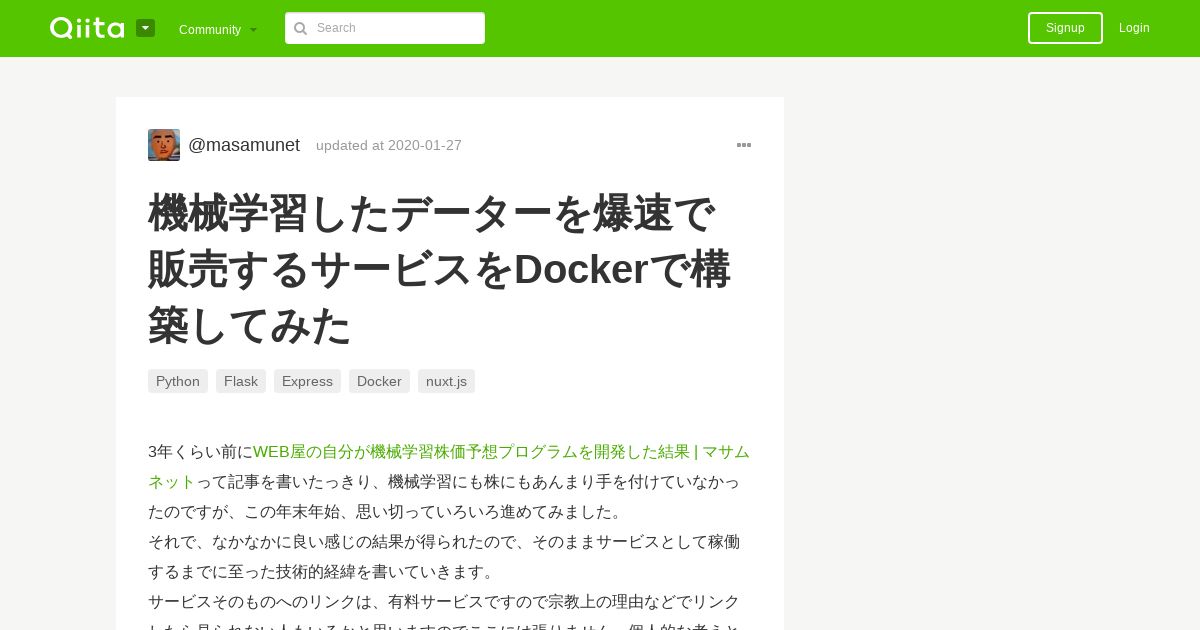Click the 'updated at 2020-01-27' text
The height and width of the screenshot is (630, 1200).
point(389,145)
